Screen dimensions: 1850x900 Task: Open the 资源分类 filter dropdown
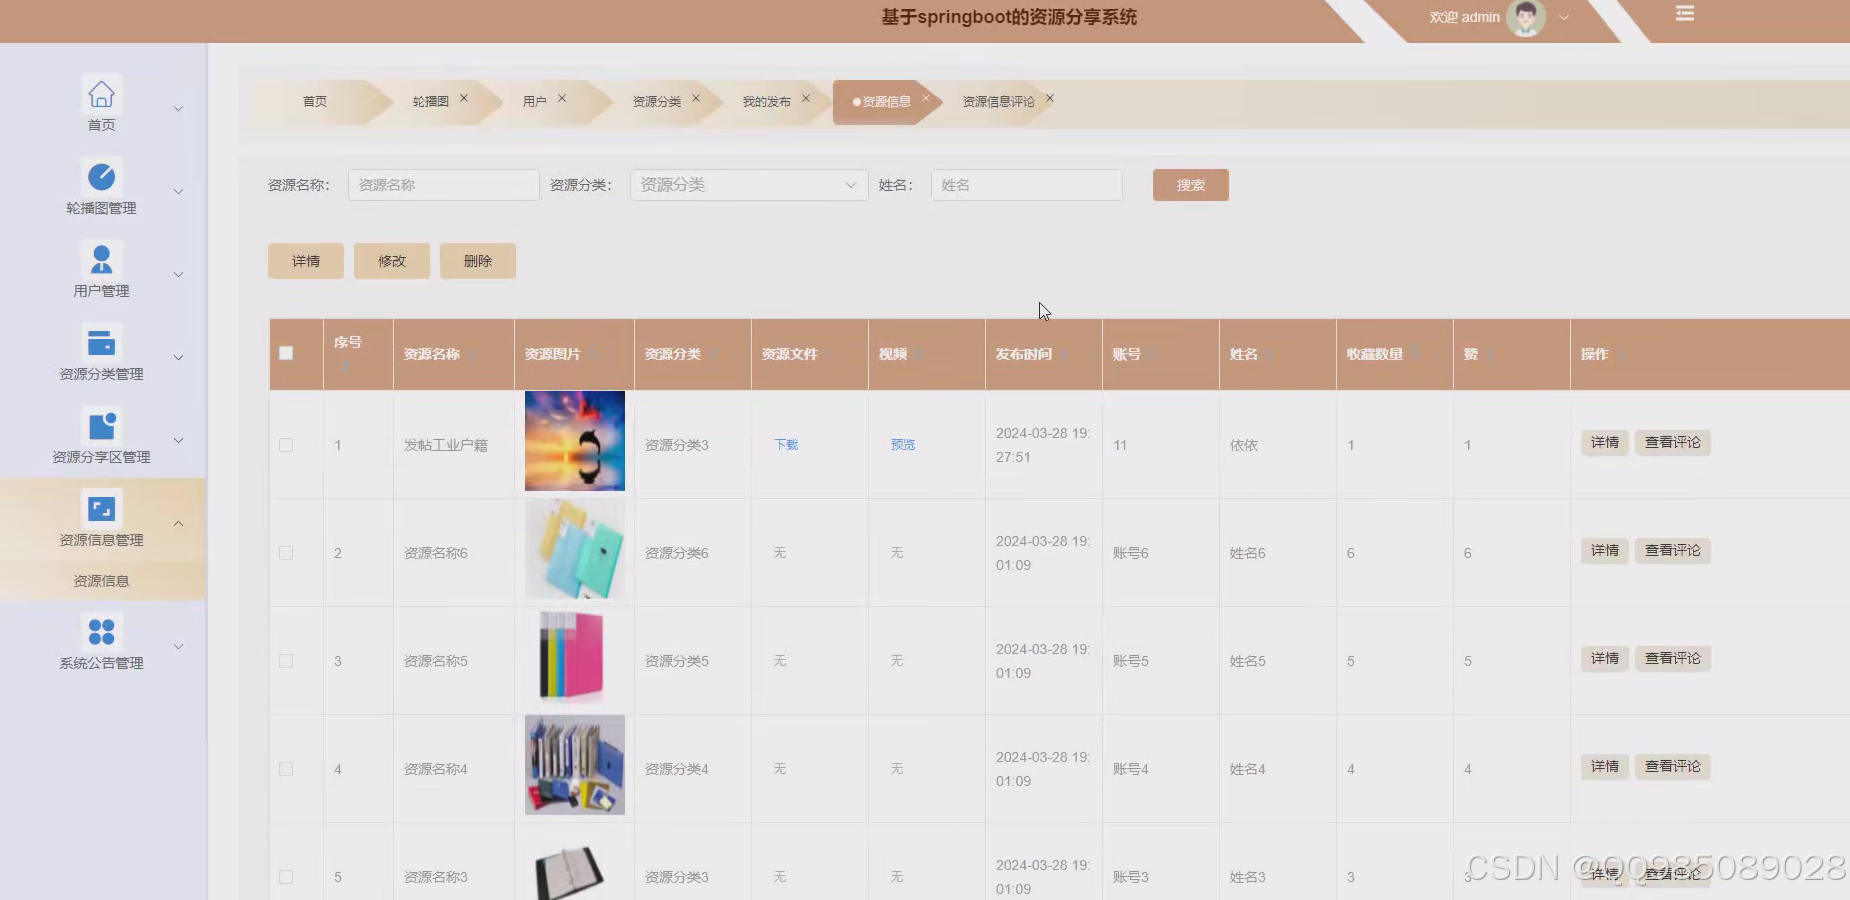(747, 184)
